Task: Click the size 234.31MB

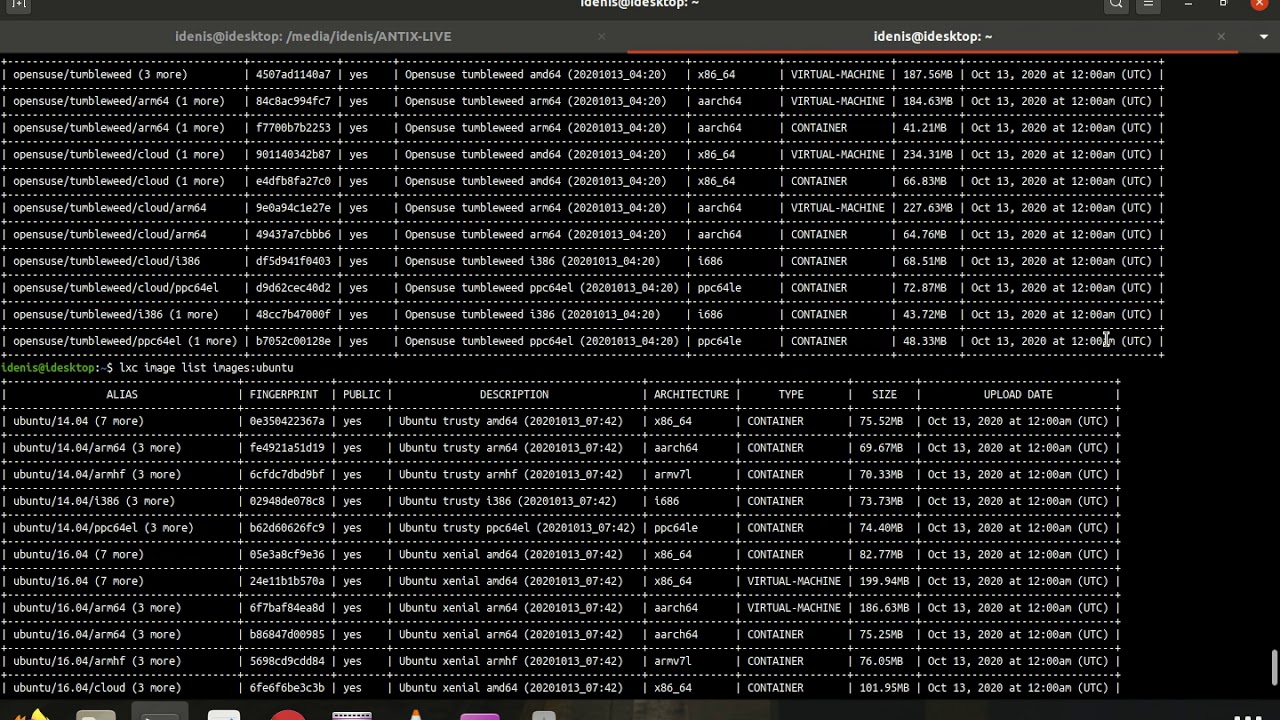Action: (928, 155)
